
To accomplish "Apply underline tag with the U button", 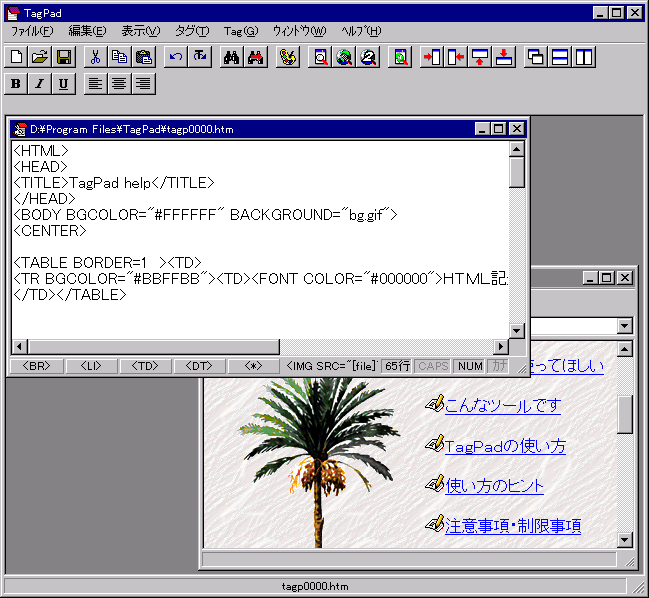I will pyautogui.click(x=64, y=84).
